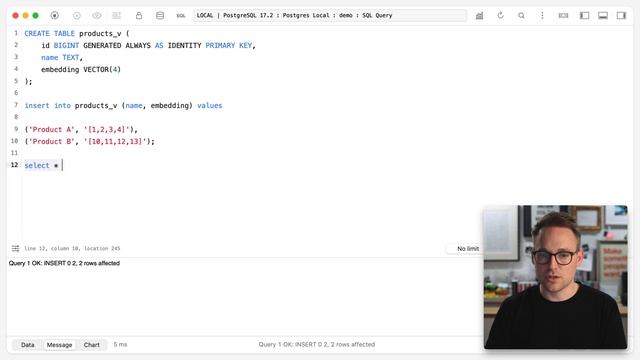Open the database selector cylinder icon
640x360 pixels.
coord(160,16)
